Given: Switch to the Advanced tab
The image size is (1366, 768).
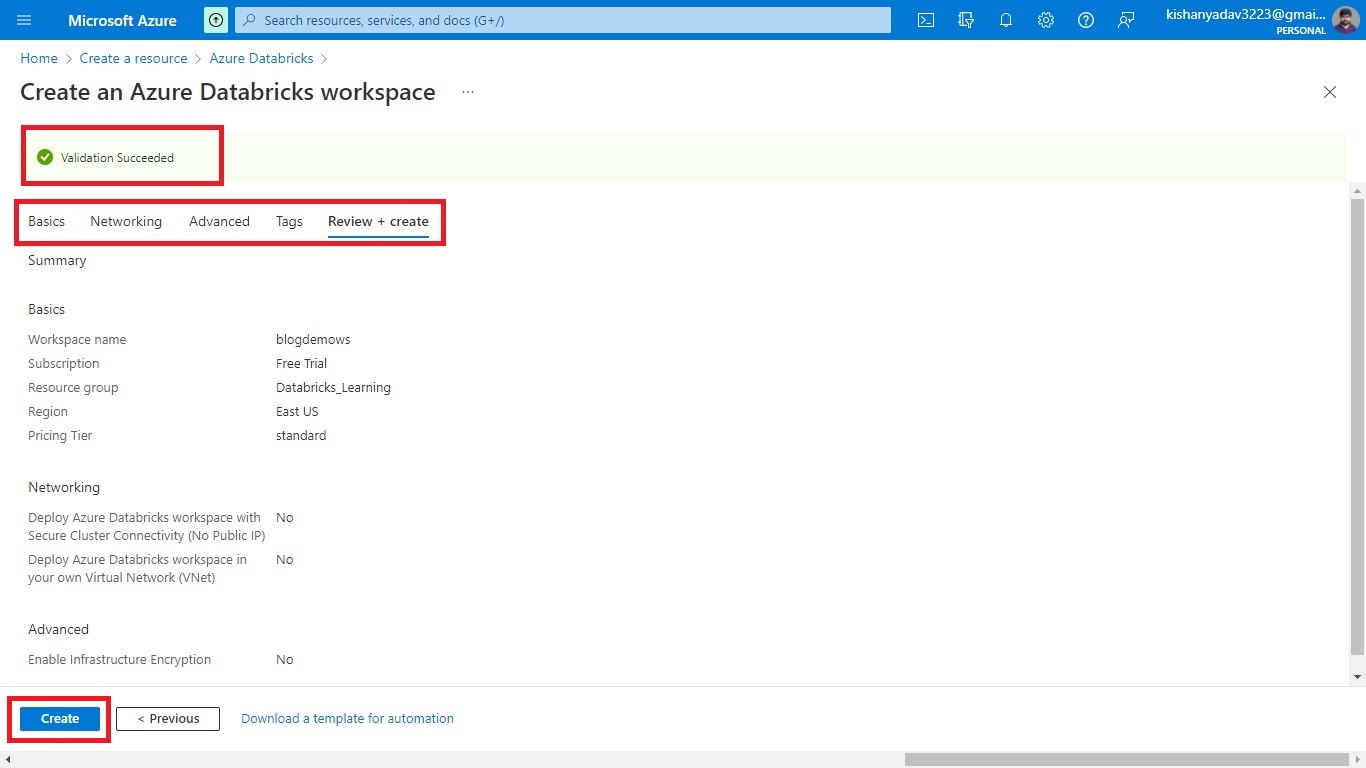Looking at the screenshot, I should tap(219, 221).
